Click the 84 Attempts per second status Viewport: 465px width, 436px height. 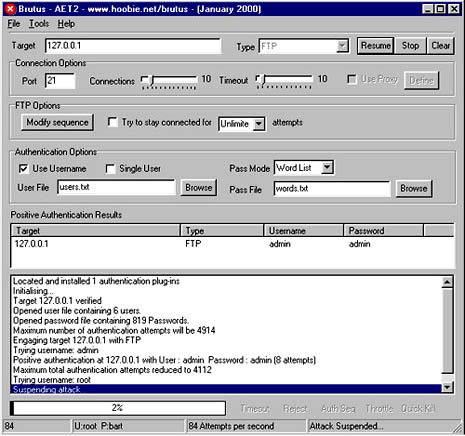[246, 426]
